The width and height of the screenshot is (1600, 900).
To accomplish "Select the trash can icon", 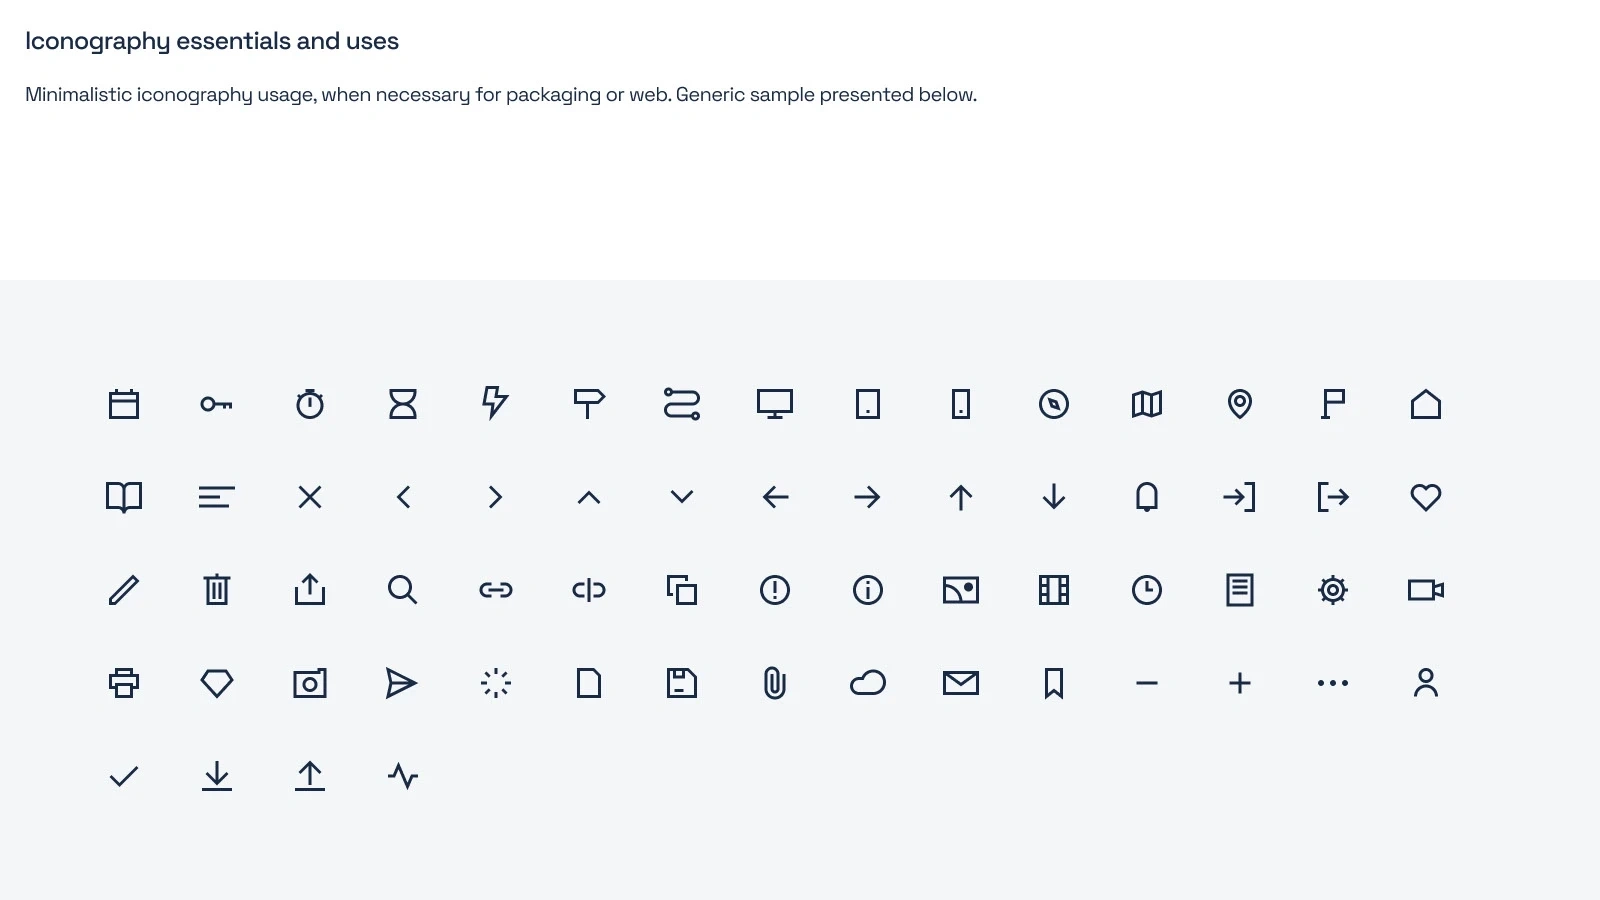I will pyautogui.click(x=217, y=590).
